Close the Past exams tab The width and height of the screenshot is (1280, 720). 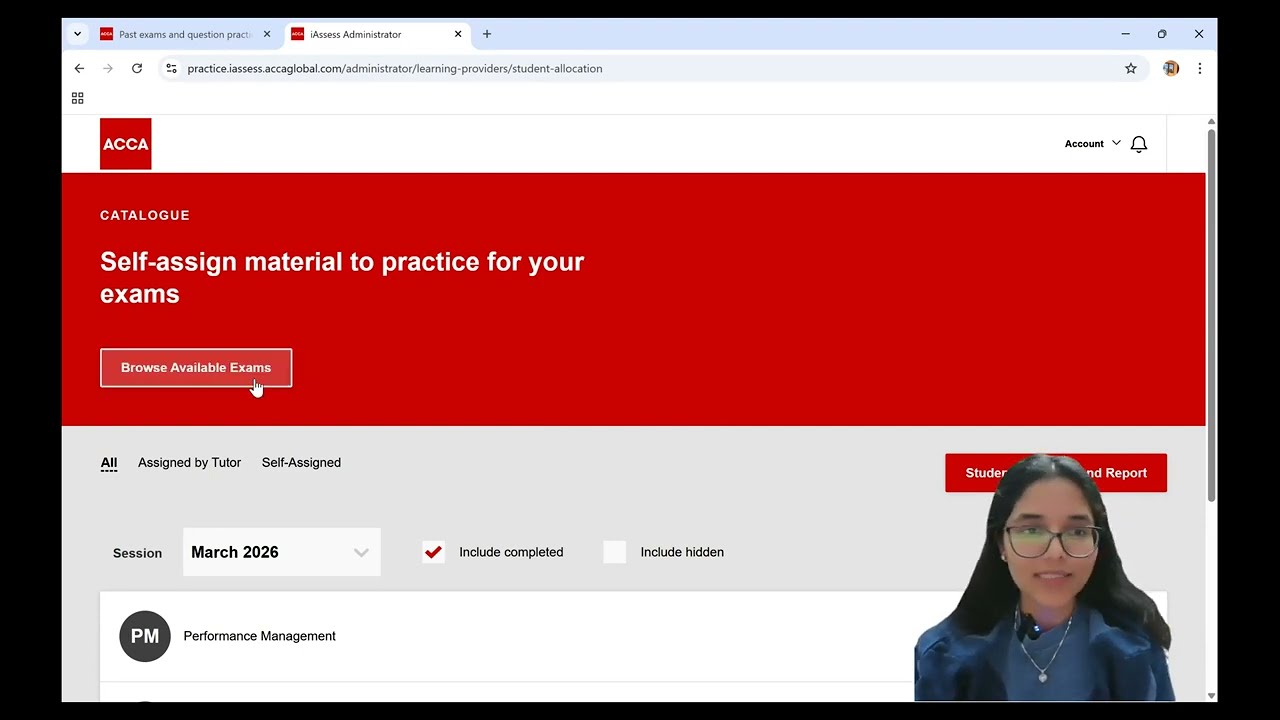click(267, 34)
